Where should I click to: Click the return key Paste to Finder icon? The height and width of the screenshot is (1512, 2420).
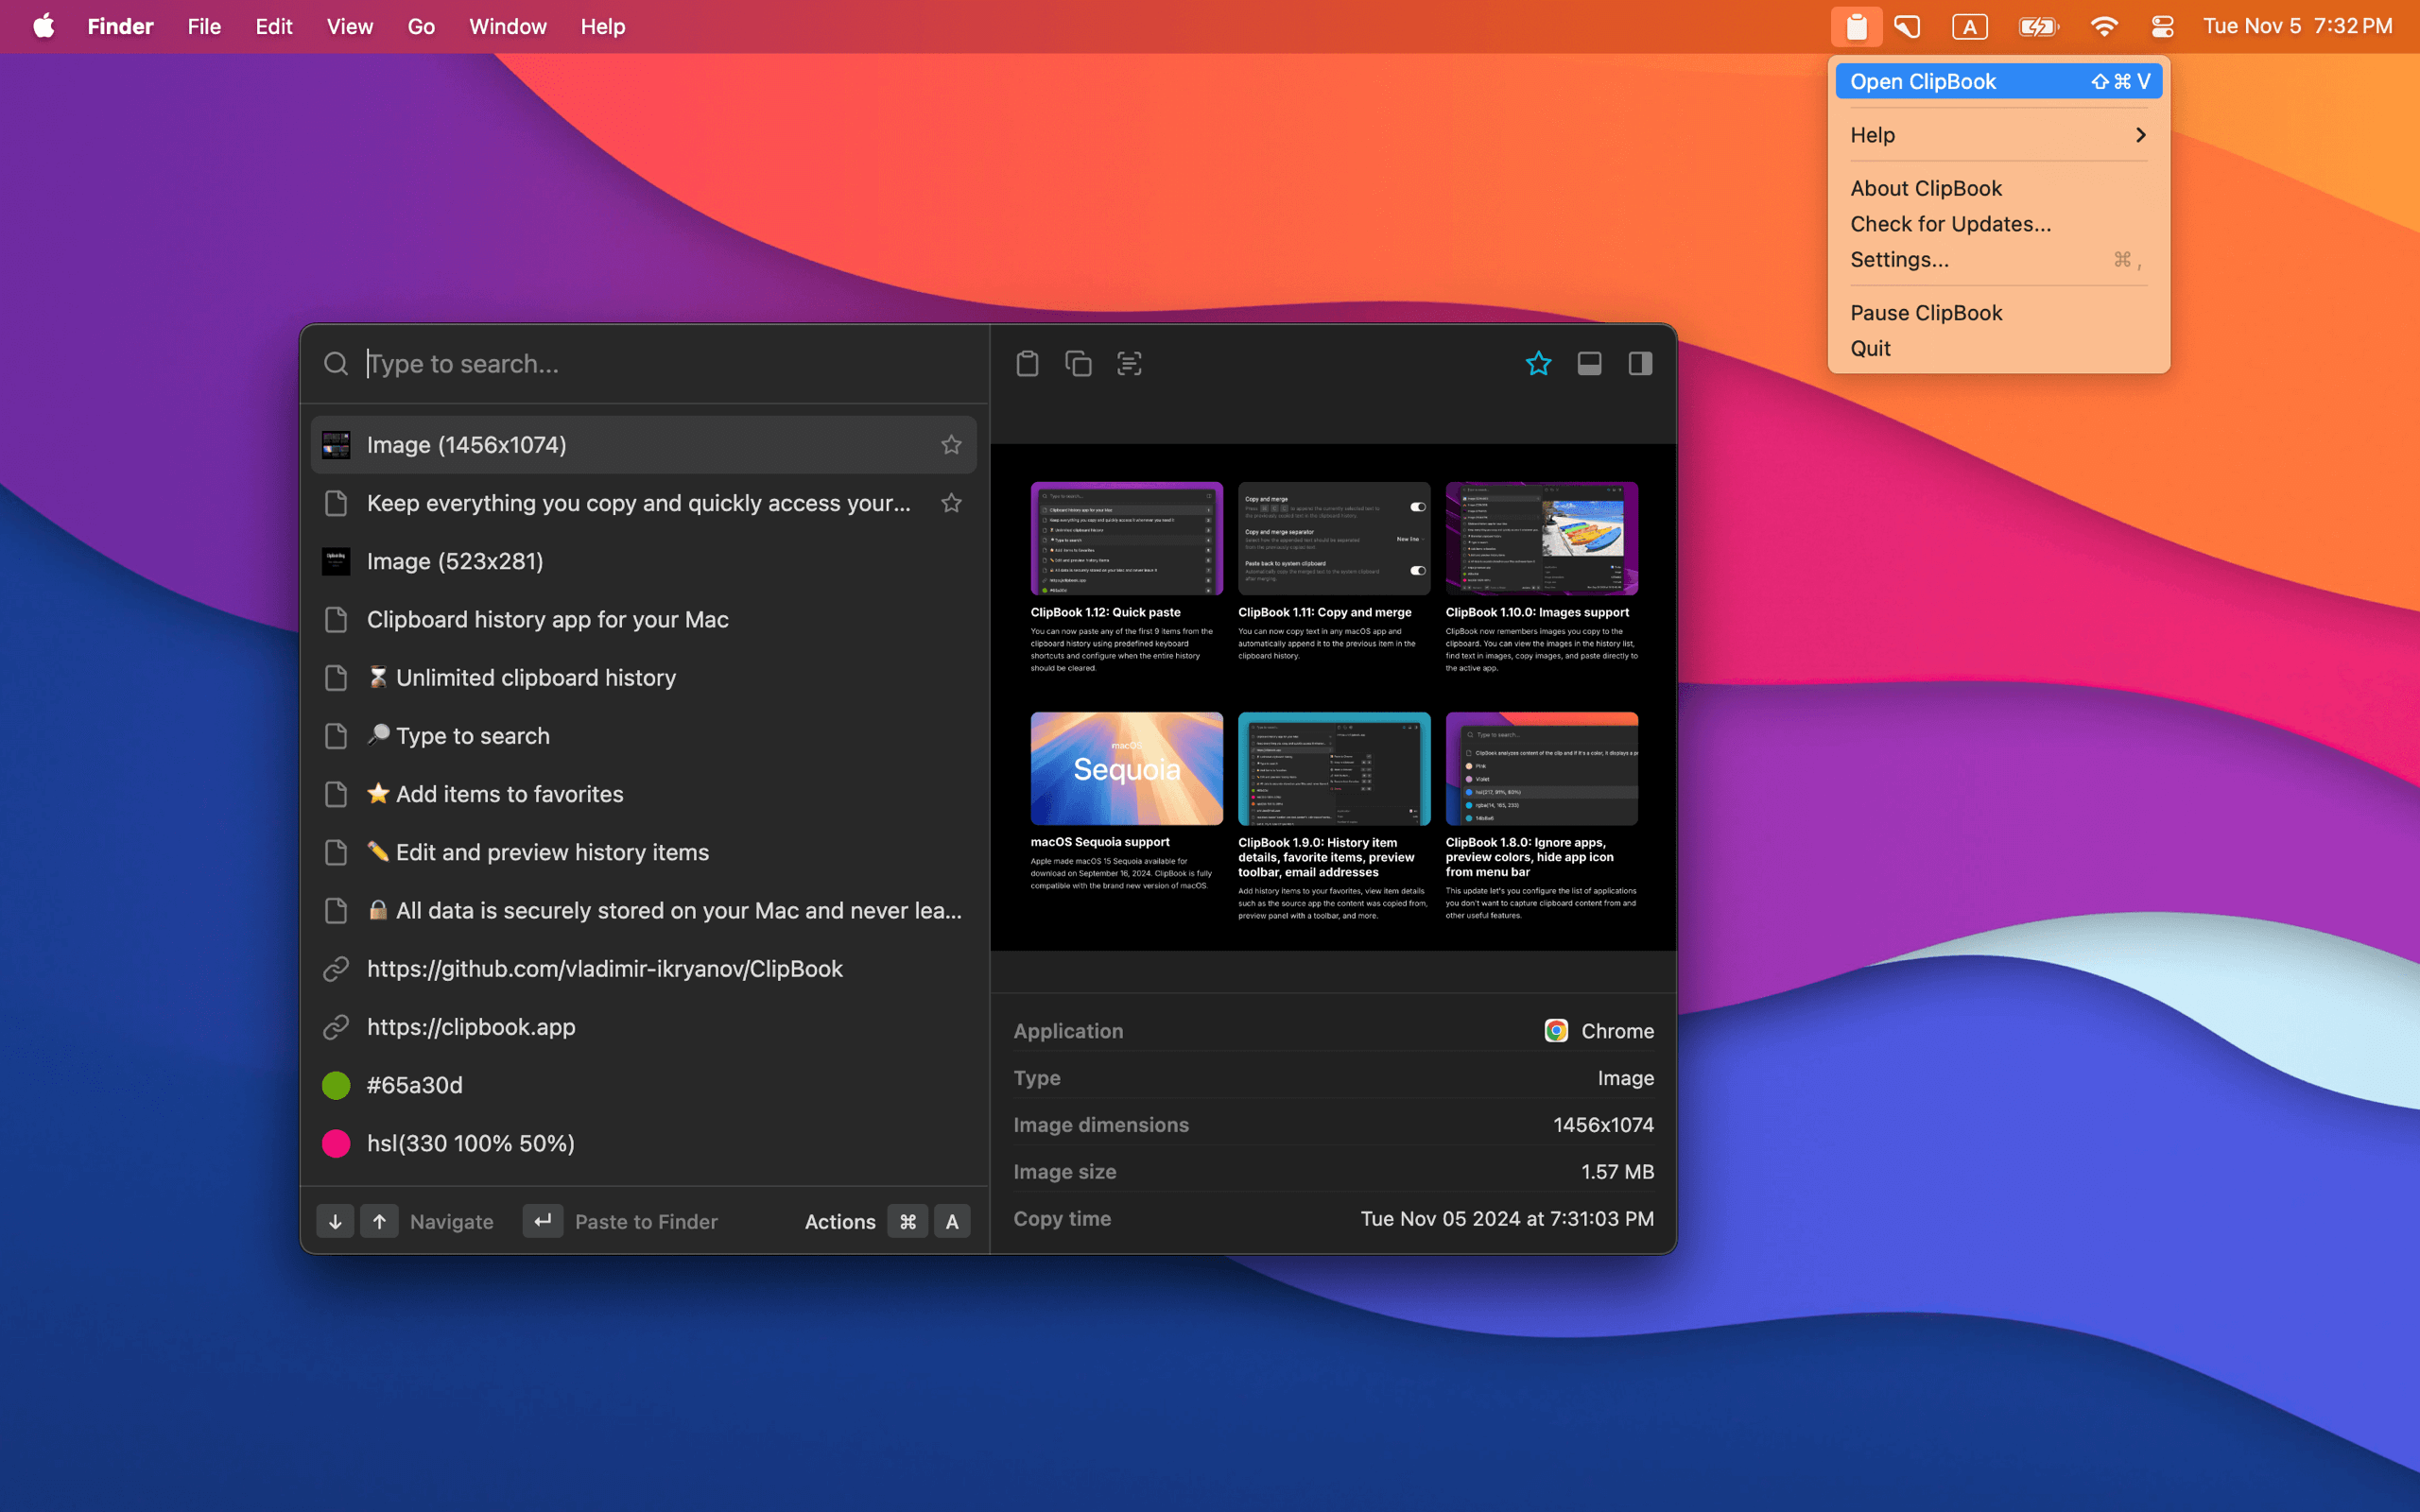click(x=543, y=1221)
